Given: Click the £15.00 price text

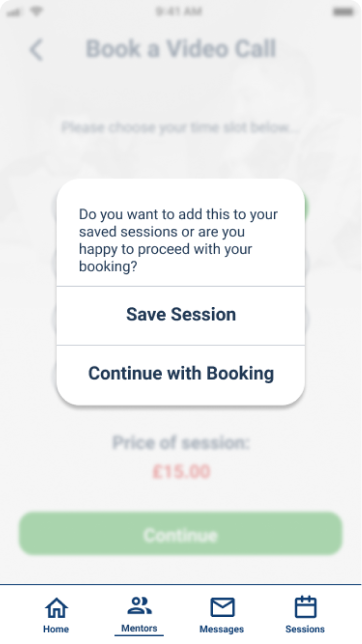Looking at the screenshot, I should pos(181,472).
